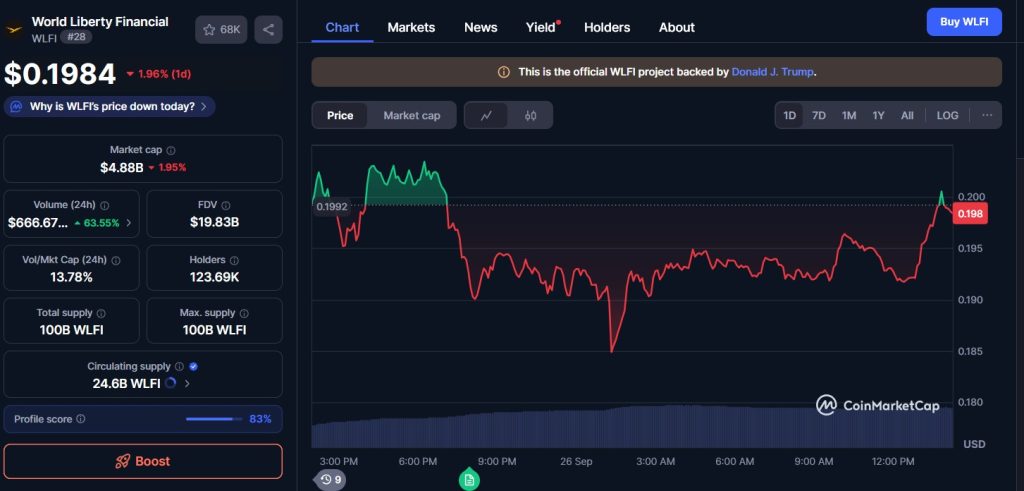Switch to line chart view icon
This screenshot has width=1024, height=491.
(x=486, y=115)
